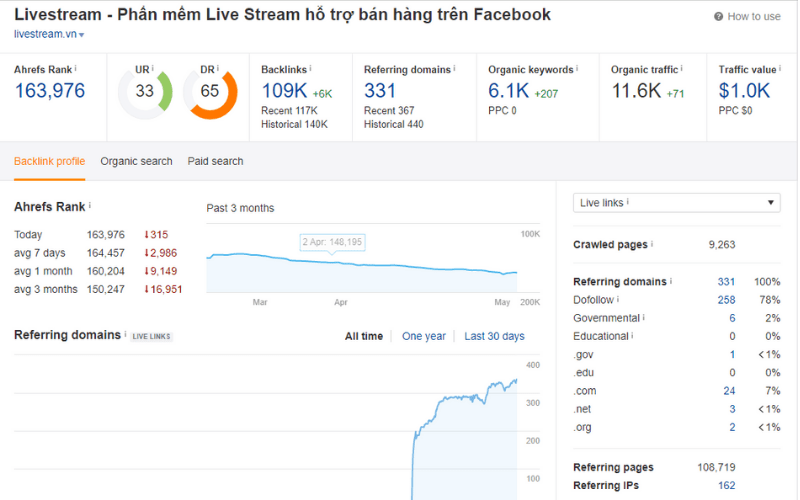Click avg 7 days rank value 164,457

click(106, 253)
